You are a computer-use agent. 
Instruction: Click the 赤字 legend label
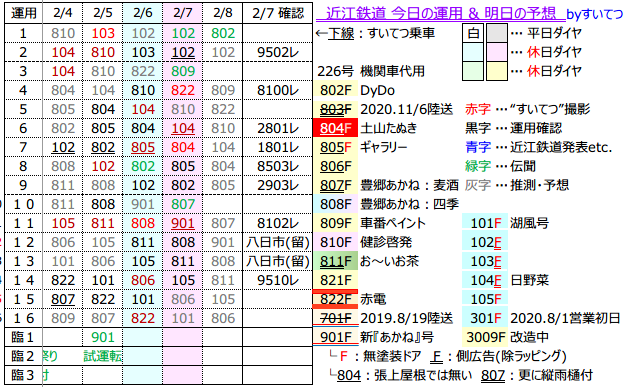[x=478, y=109]
